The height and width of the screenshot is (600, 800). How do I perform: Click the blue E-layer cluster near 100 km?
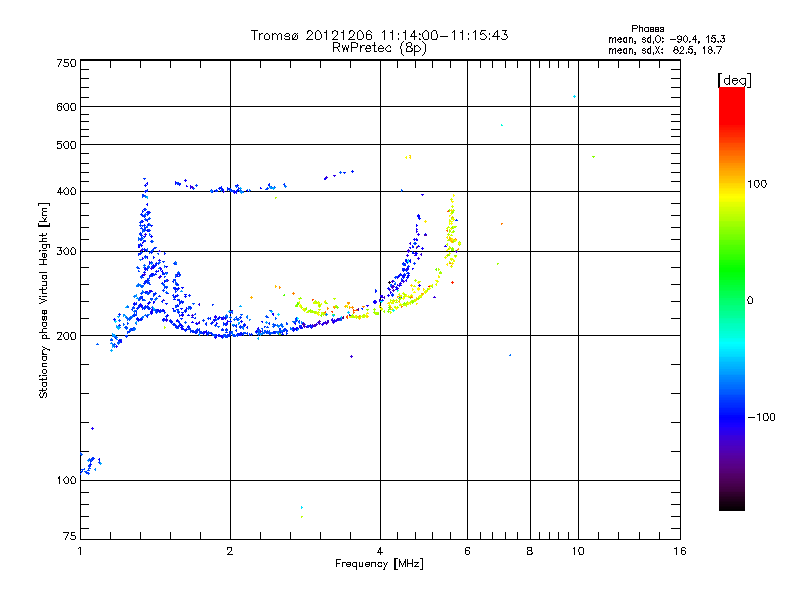click(x=91, y=464)
